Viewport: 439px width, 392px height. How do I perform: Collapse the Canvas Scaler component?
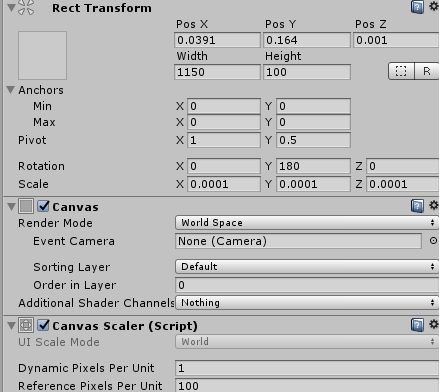point(11,326)
